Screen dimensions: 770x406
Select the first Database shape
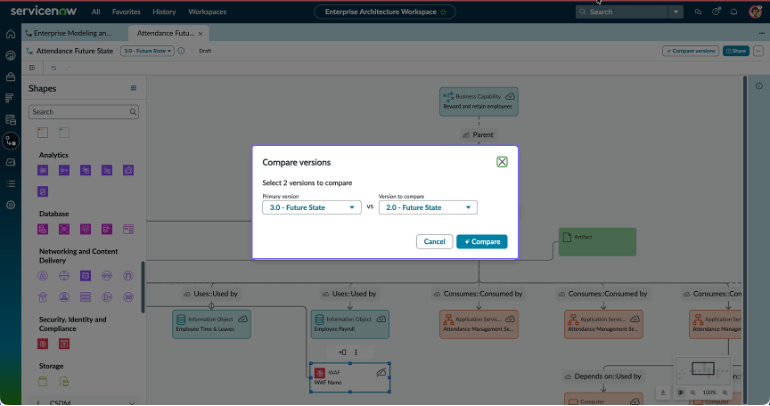click(43, 229)
